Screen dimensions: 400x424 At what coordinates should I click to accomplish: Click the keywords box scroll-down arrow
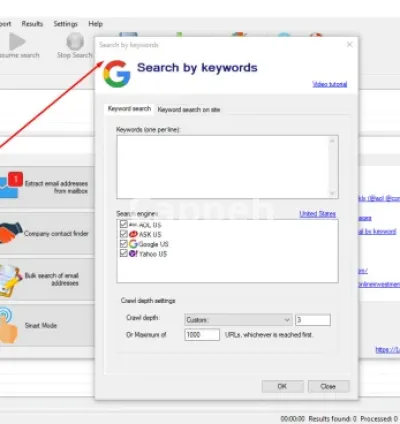(x=332, y=193)
